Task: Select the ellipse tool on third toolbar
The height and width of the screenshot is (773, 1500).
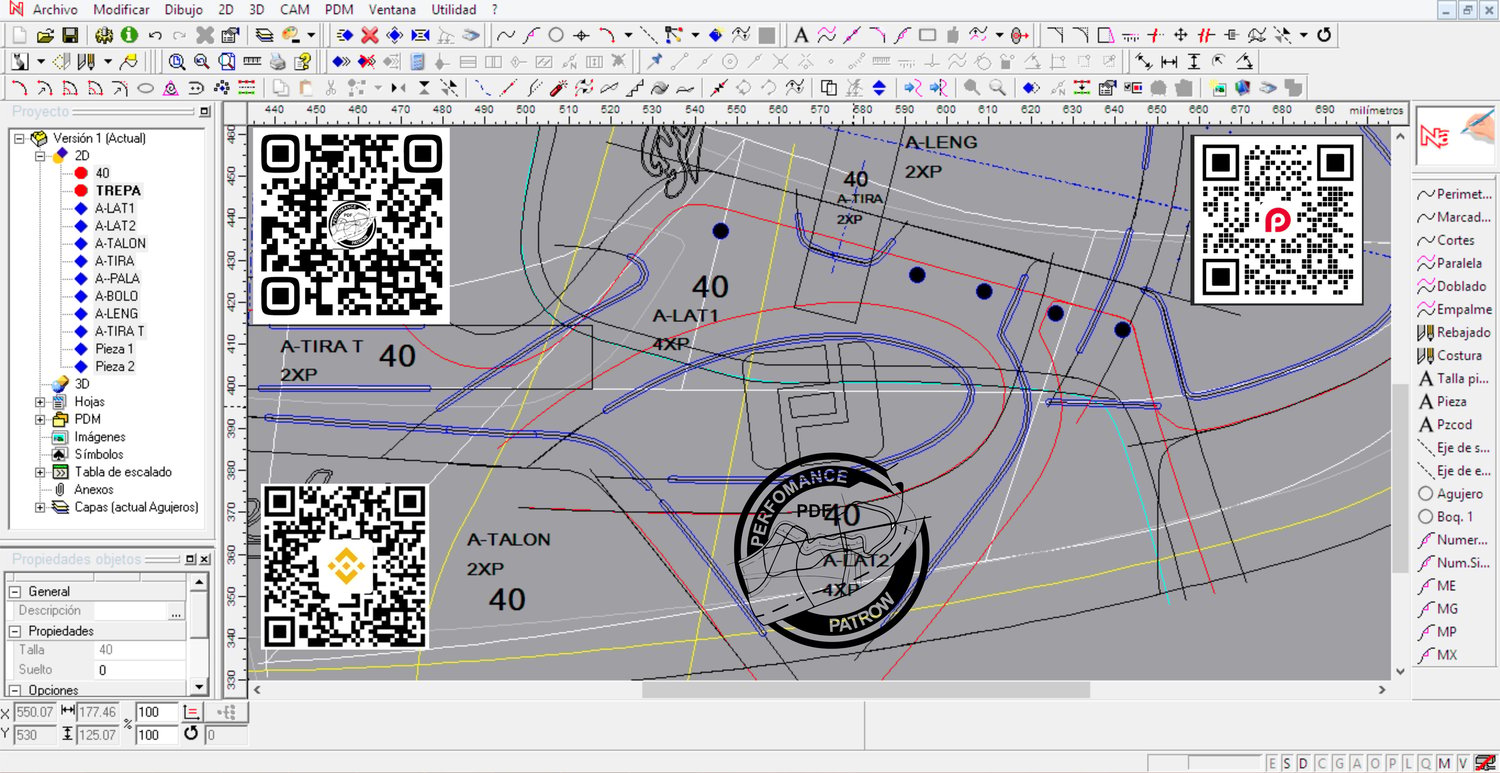Action: (x=145, y=88)
